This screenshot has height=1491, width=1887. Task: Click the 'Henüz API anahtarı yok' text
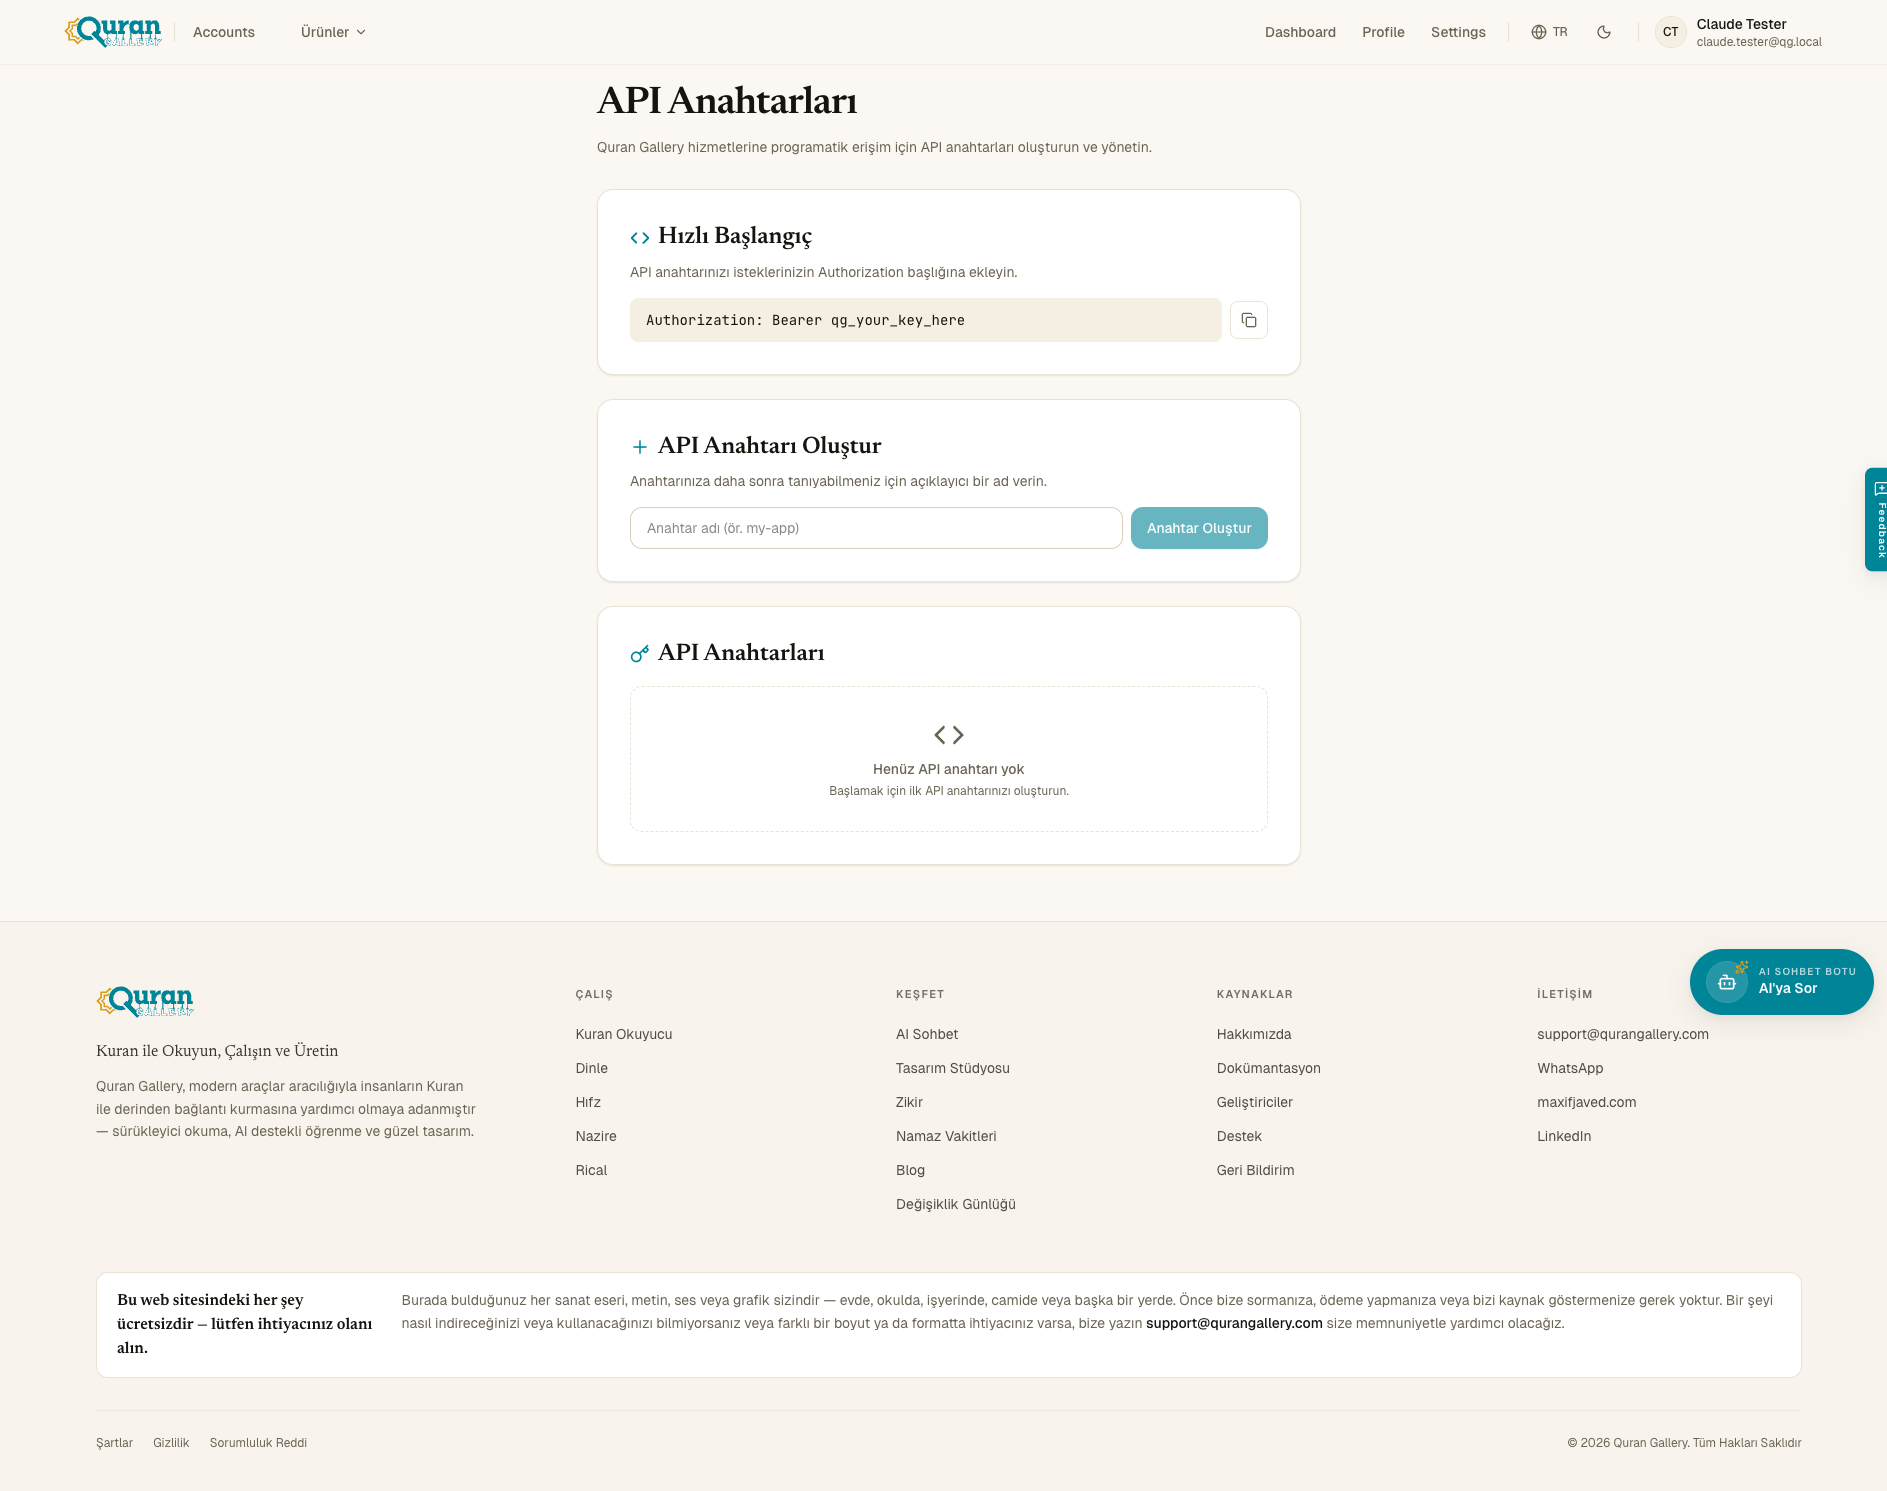948,769
